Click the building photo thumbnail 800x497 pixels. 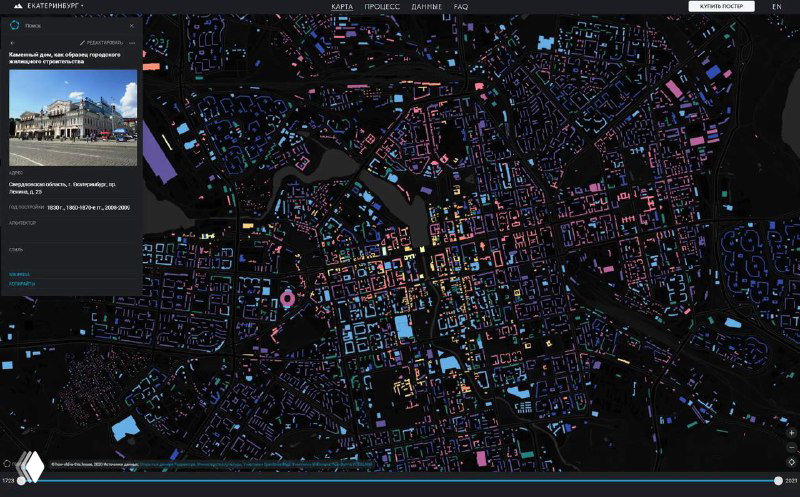point(73,117)
